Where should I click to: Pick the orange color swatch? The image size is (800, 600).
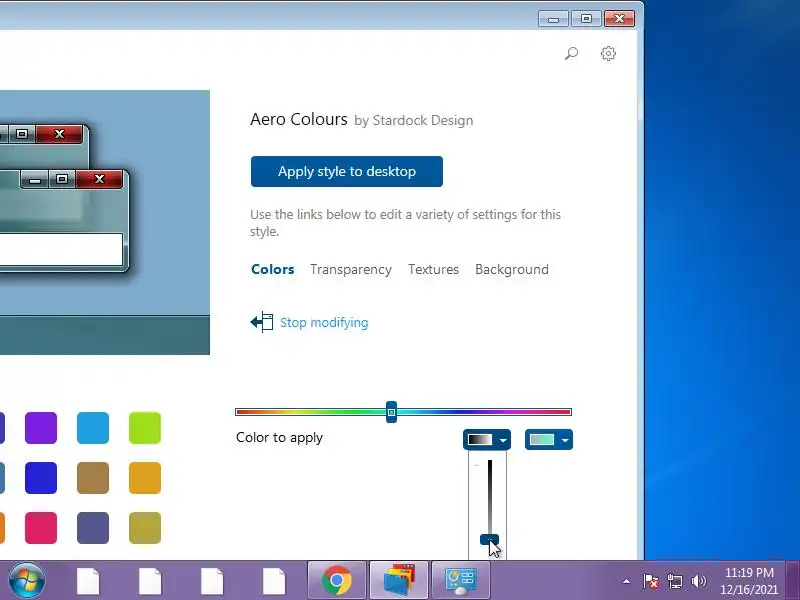(x=145, y=478)
